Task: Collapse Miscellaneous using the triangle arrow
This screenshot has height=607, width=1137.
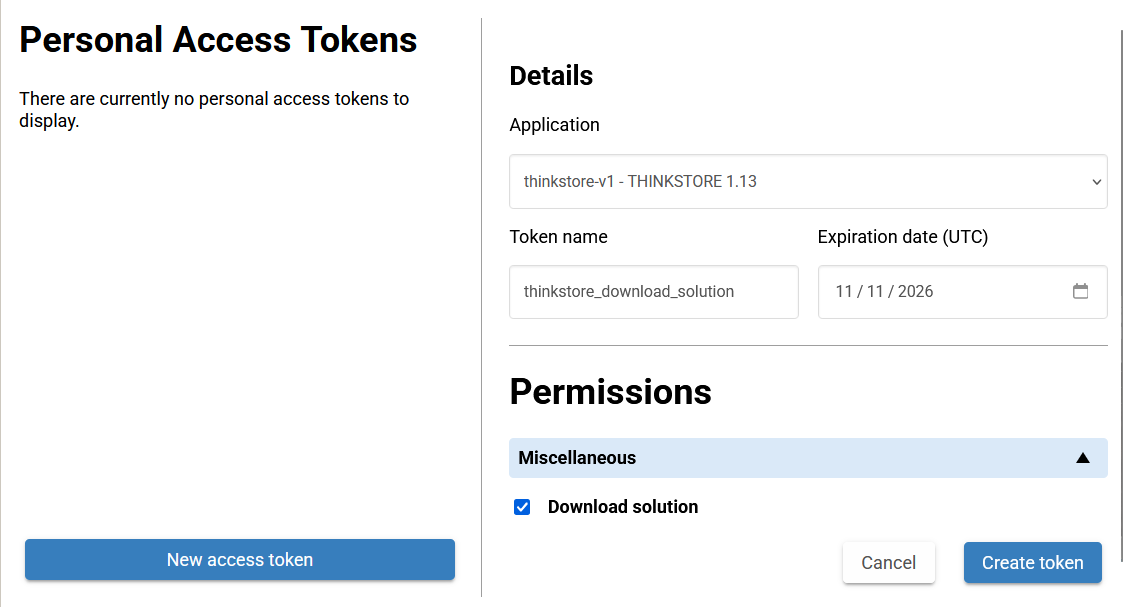Action: tap(1082, 458)
